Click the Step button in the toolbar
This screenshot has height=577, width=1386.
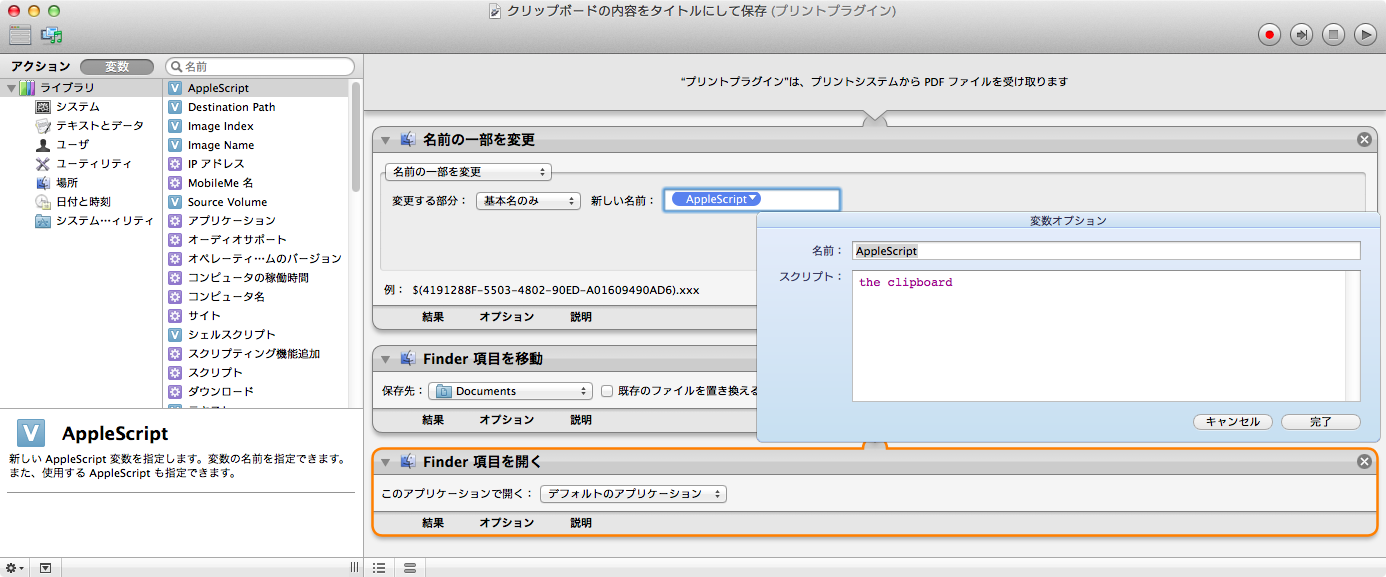(x=1301, y=35)
